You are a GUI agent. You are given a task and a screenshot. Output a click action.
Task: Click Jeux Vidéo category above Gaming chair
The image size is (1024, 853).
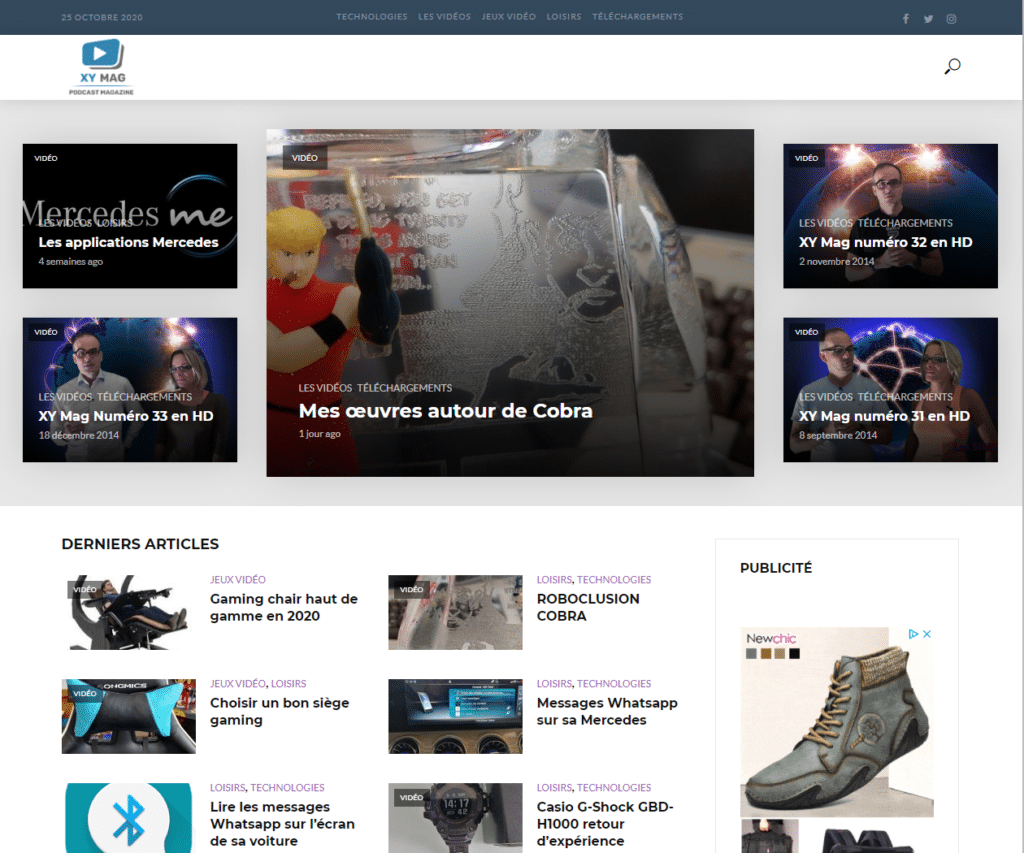click(x=238, y=579)
